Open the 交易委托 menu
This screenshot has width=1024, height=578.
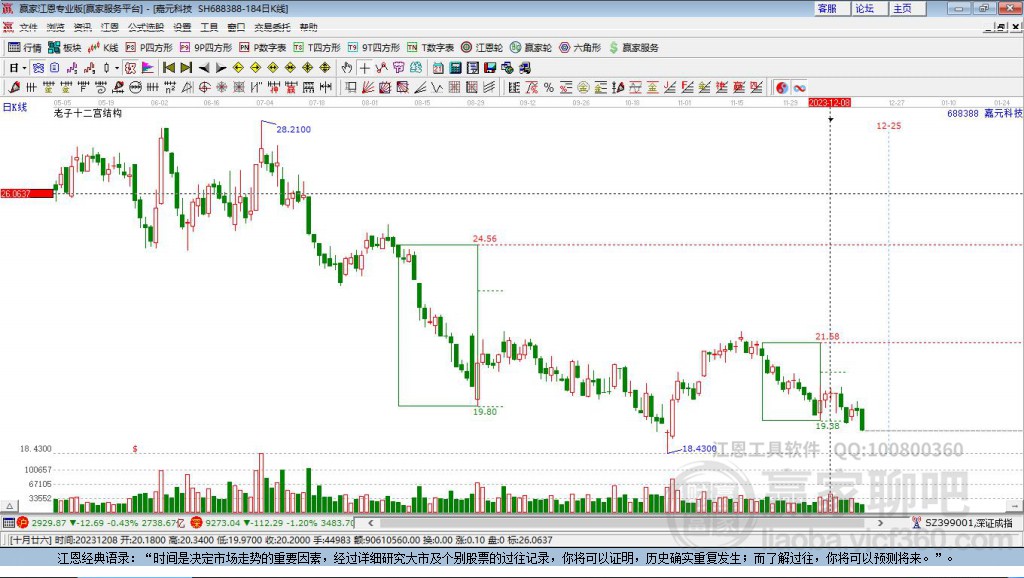click(272, 27)
